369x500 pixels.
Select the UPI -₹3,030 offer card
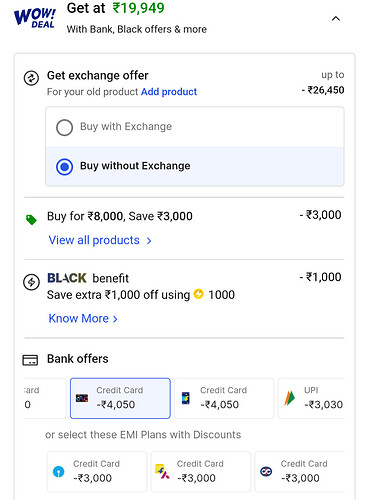(x=311, y=398)
